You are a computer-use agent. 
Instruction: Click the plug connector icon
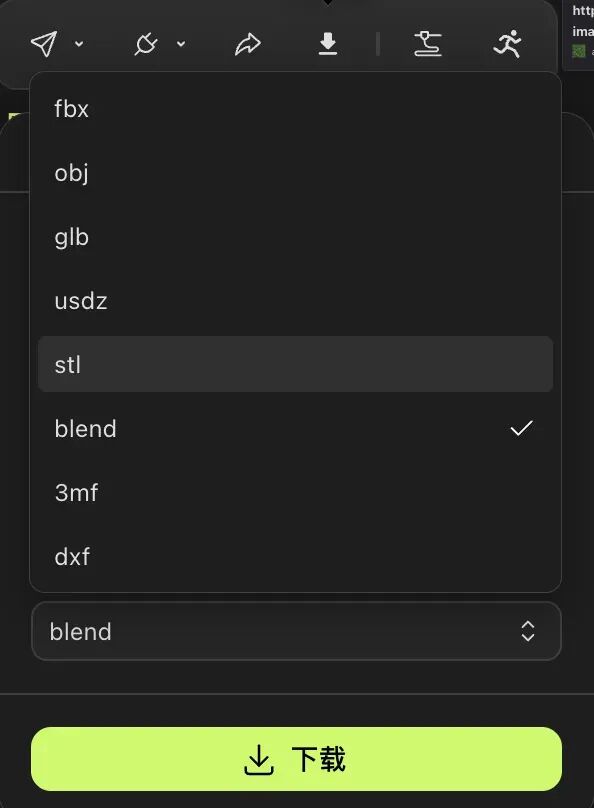[146, 44]
